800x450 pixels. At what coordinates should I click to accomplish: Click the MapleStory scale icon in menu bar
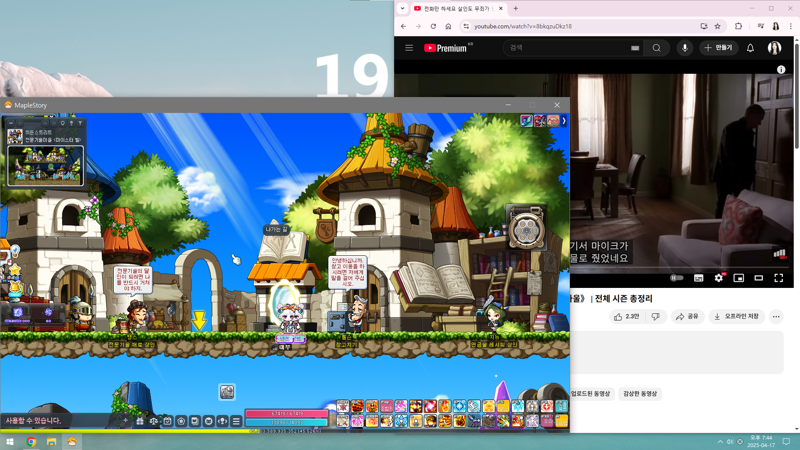click(x=154, y=421)
